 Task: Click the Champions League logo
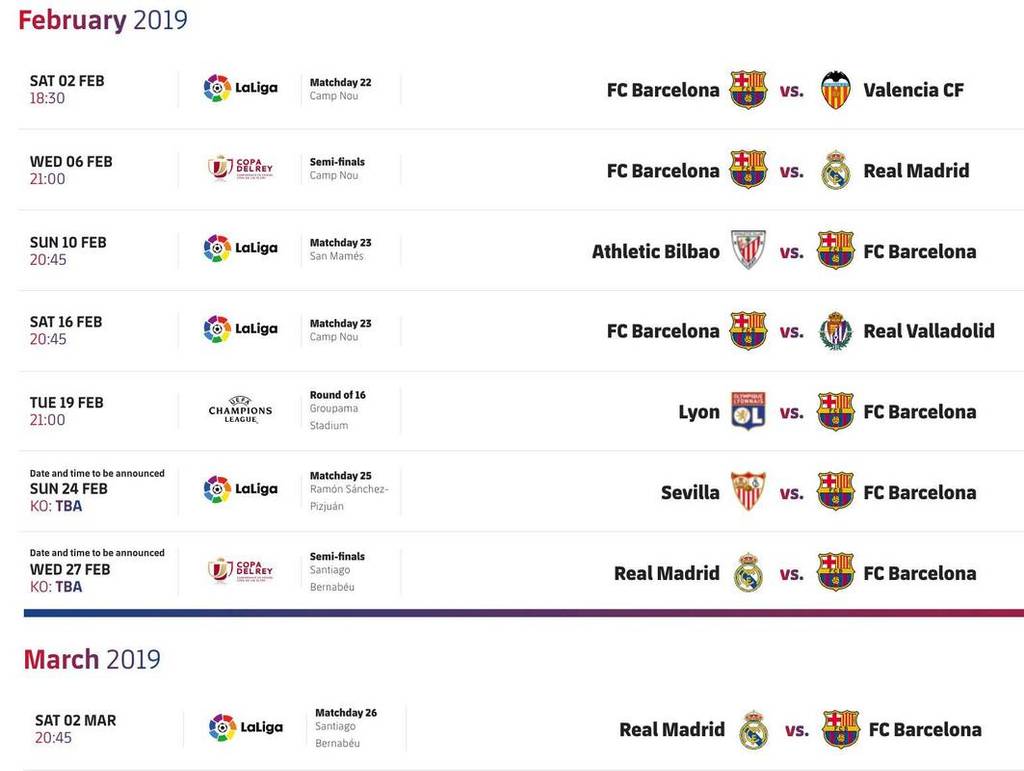point(240,411)
